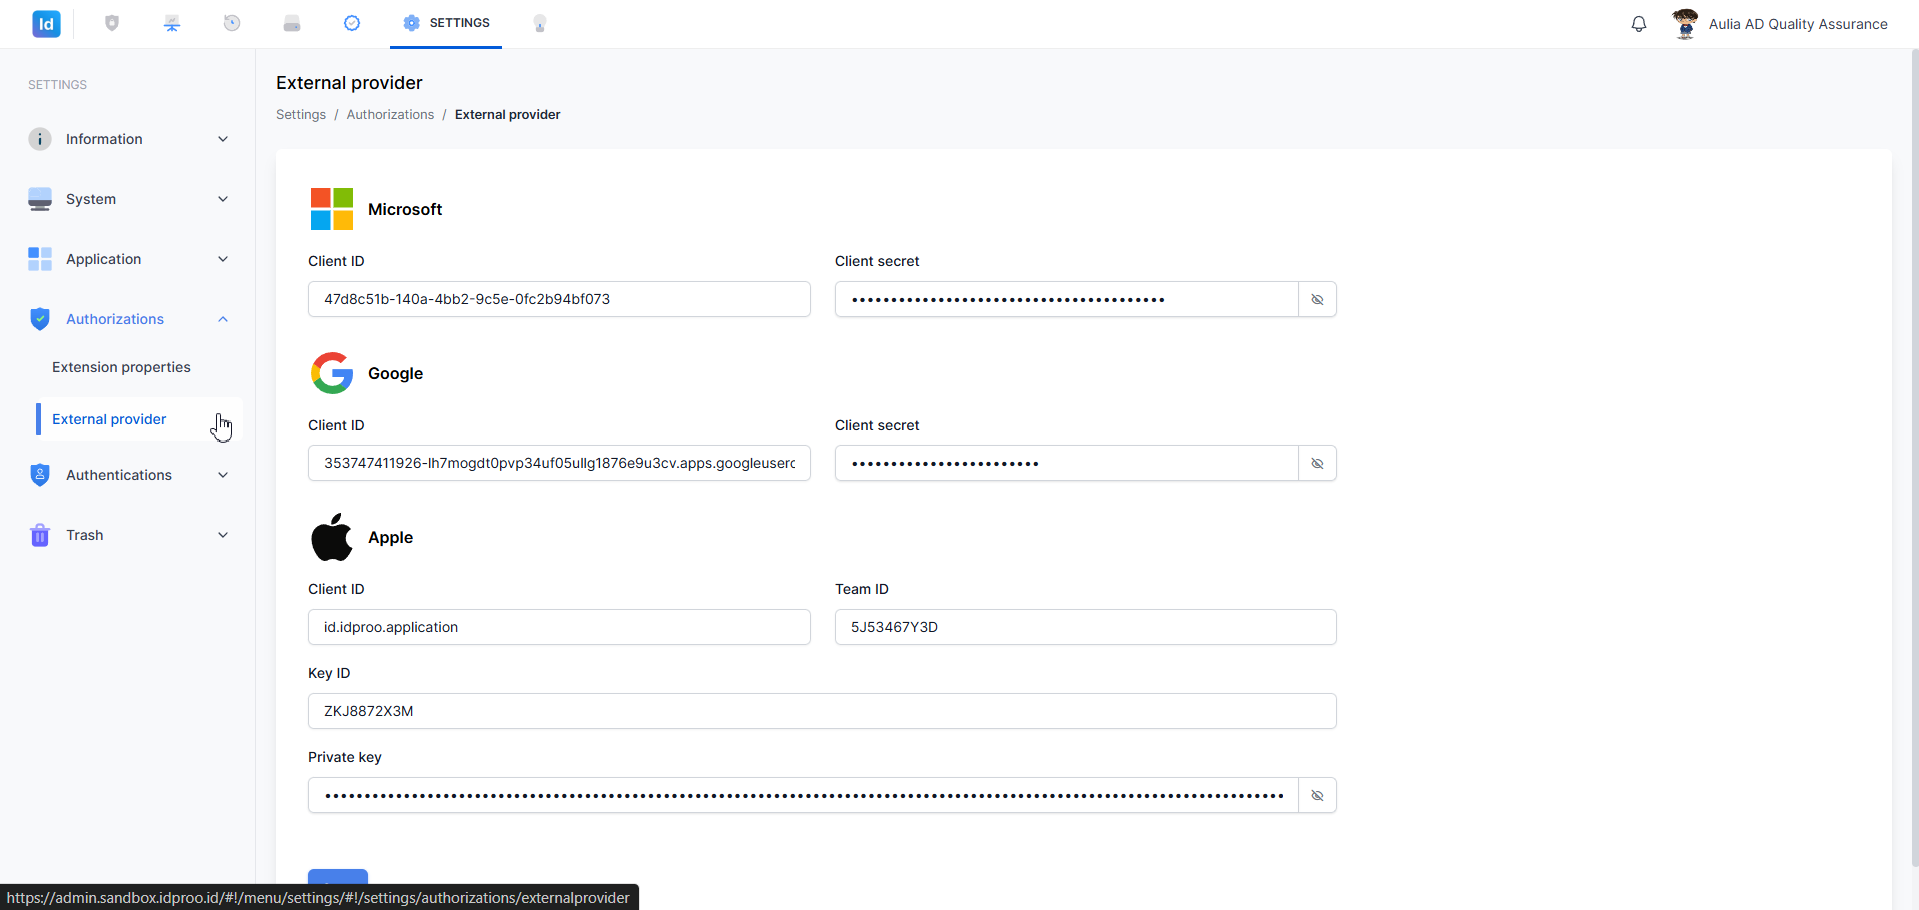Focus the Microsoft Client secret field
1919x910 pixels.
coord(1066,299)
